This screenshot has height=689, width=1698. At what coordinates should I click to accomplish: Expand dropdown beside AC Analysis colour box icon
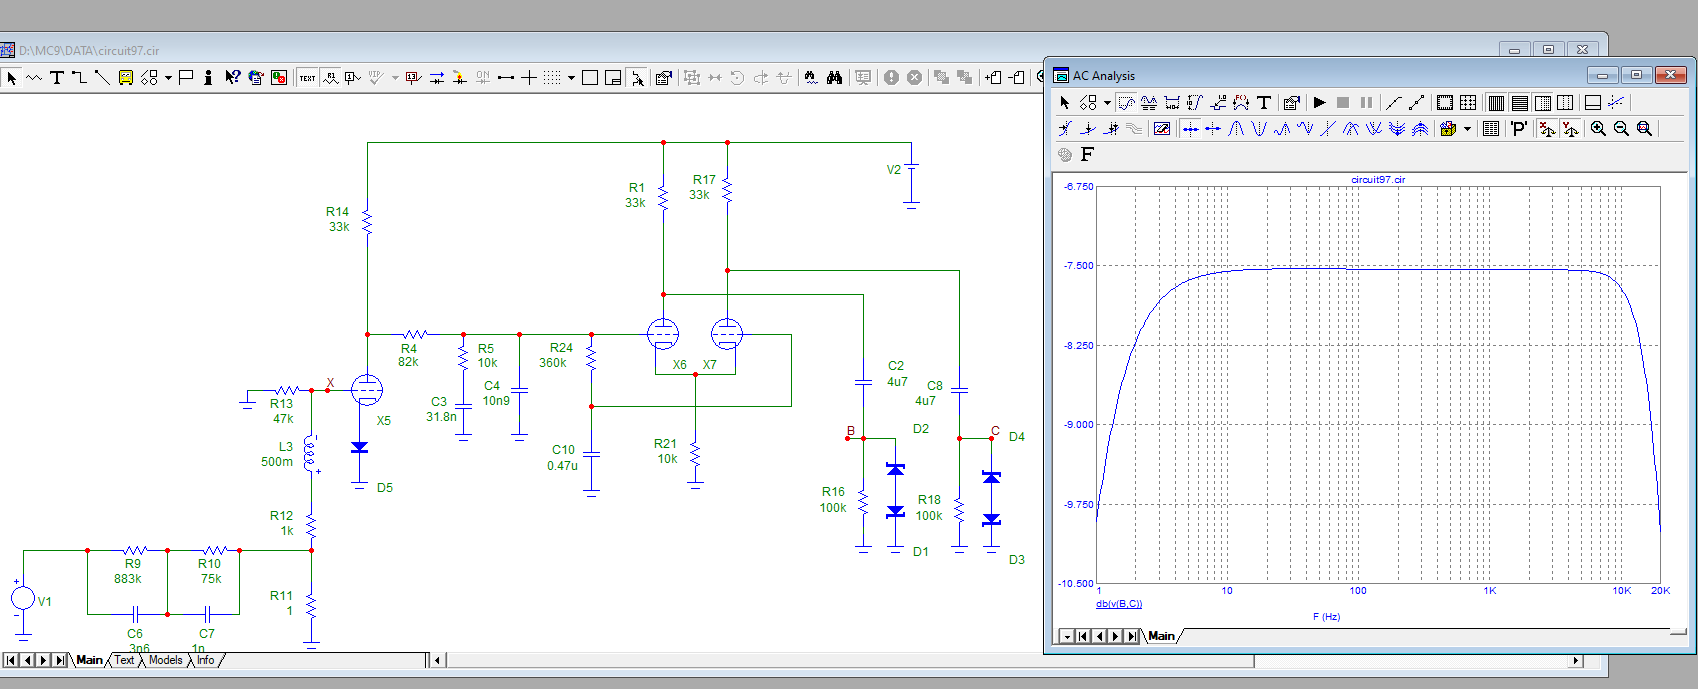point(1467,129)
